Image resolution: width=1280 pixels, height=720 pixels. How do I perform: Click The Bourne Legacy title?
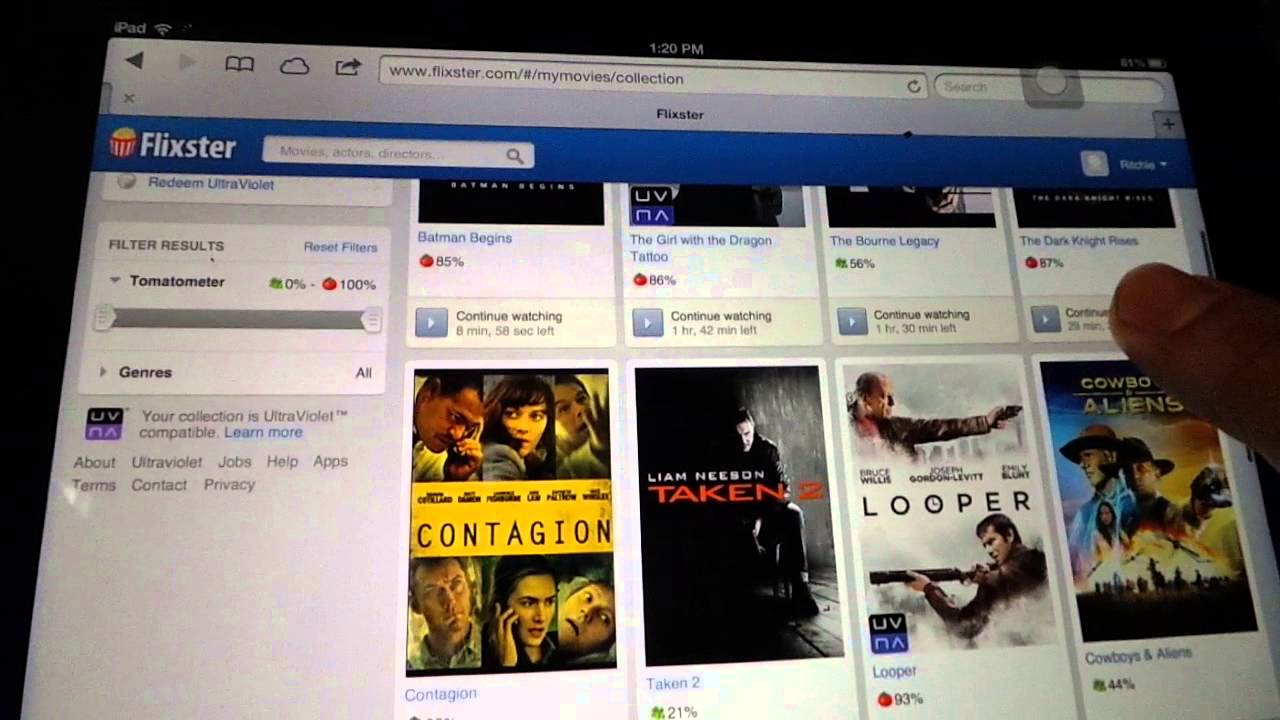click(x=884, y=241)
